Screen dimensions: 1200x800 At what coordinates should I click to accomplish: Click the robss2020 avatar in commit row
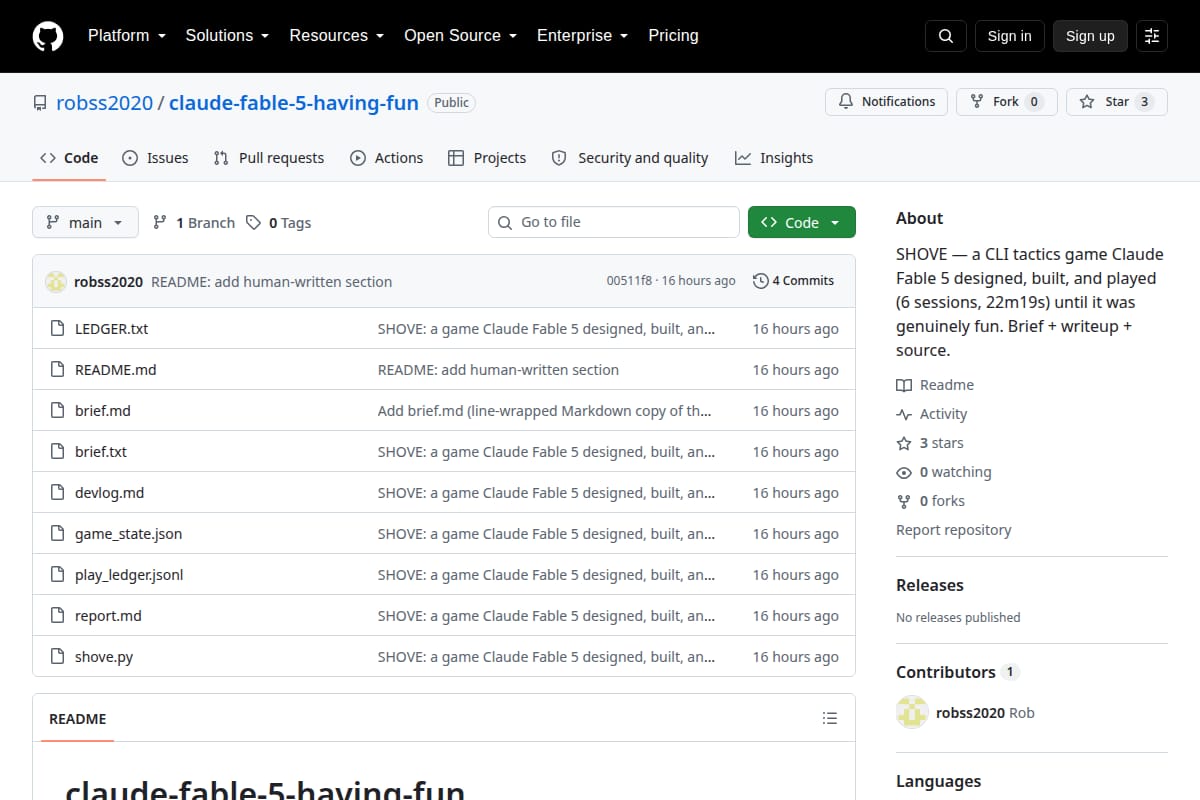(56, 282)
